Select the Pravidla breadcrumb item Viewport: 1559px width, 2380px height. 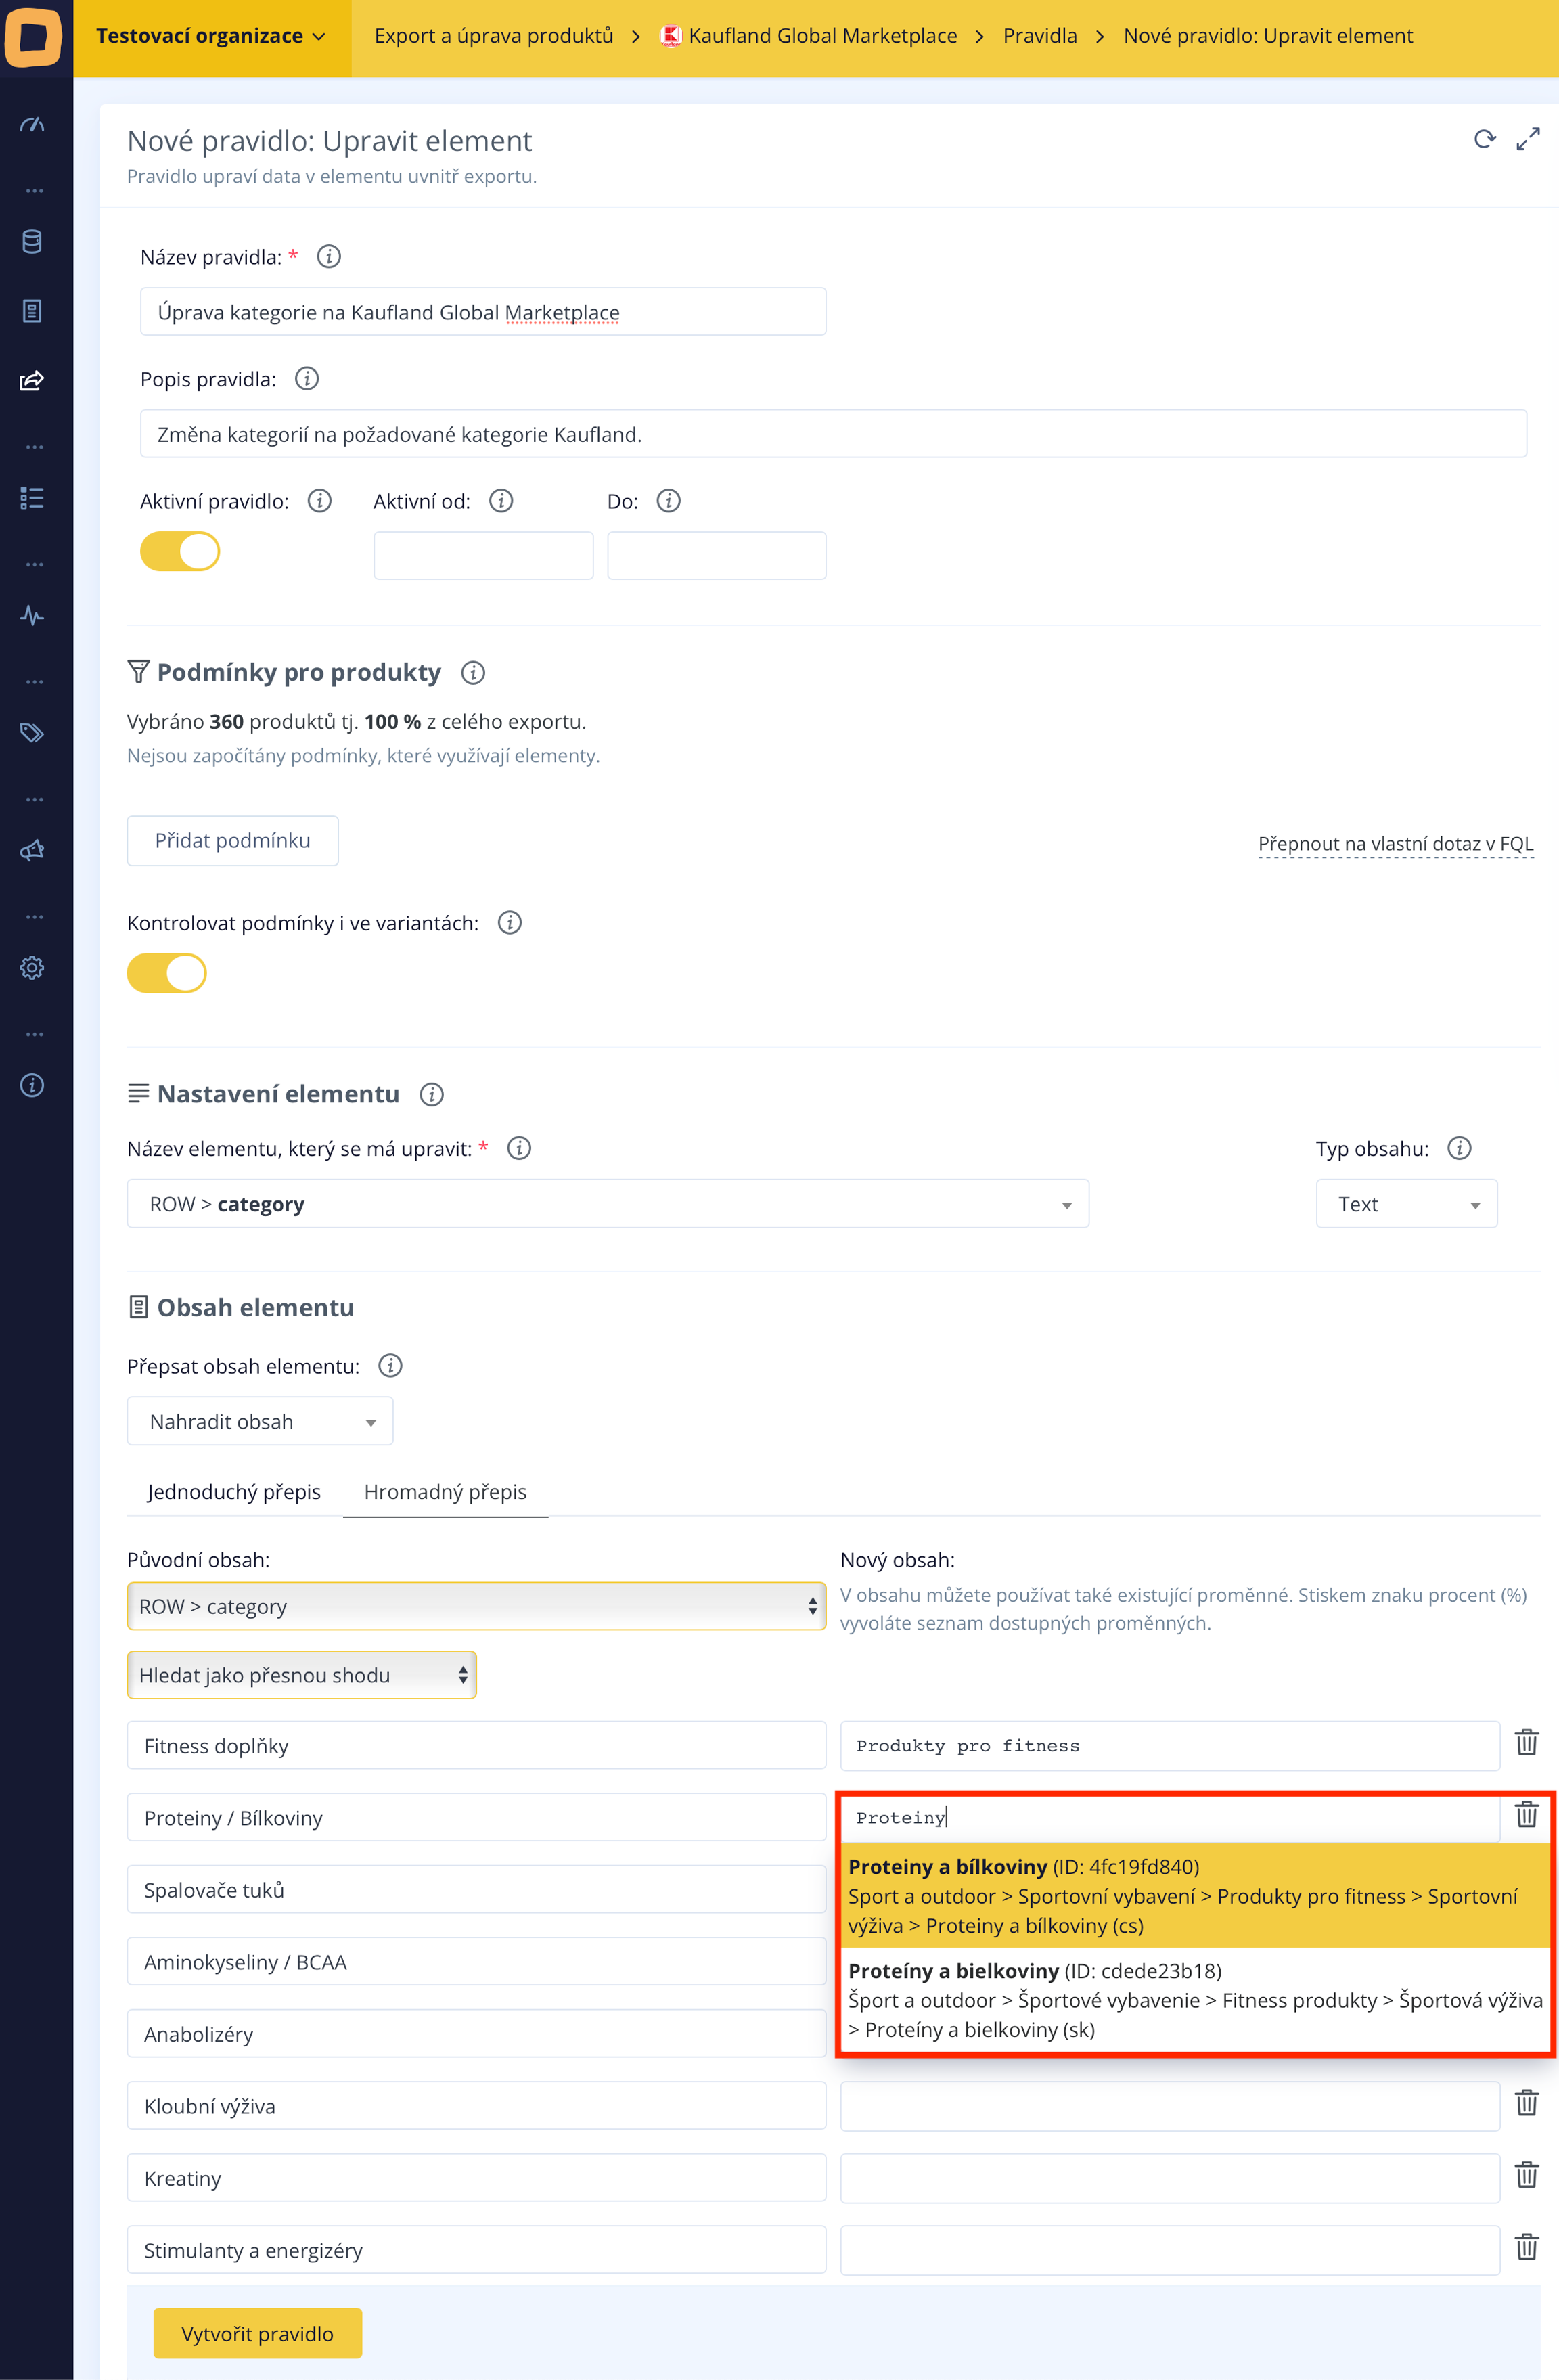[1039, 36]
